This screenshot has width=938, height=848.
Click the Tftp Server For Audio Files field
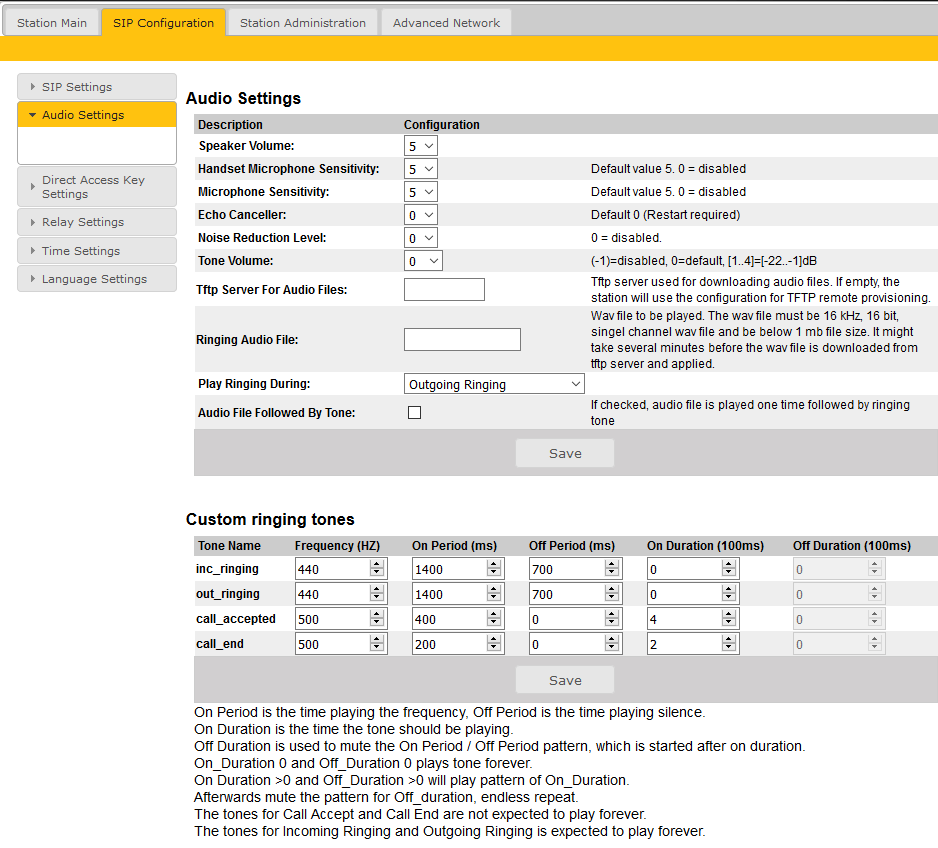coord(444,290)
